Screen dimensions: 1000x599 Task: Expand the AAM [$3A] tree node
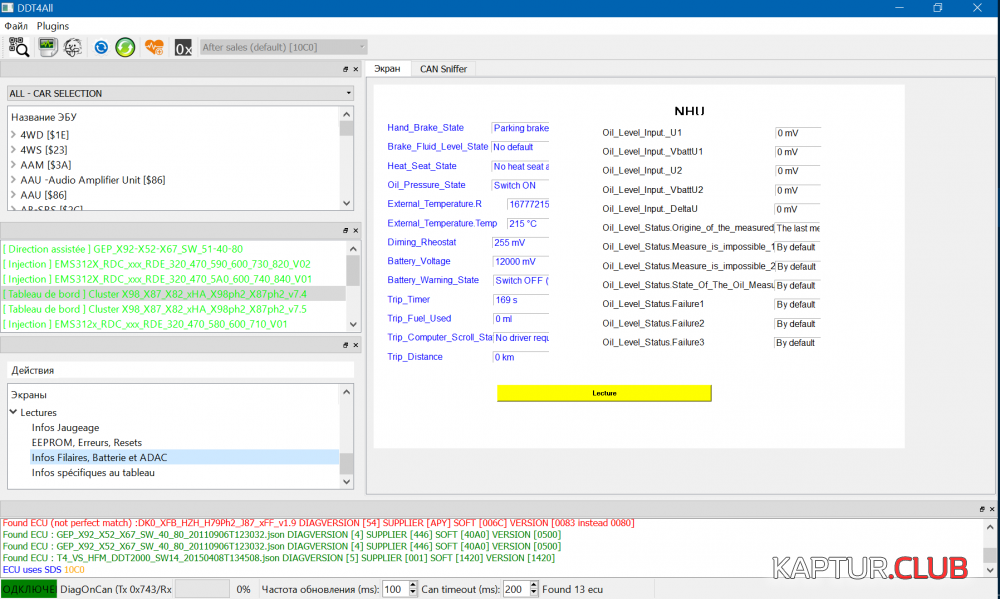click(13, 165)
